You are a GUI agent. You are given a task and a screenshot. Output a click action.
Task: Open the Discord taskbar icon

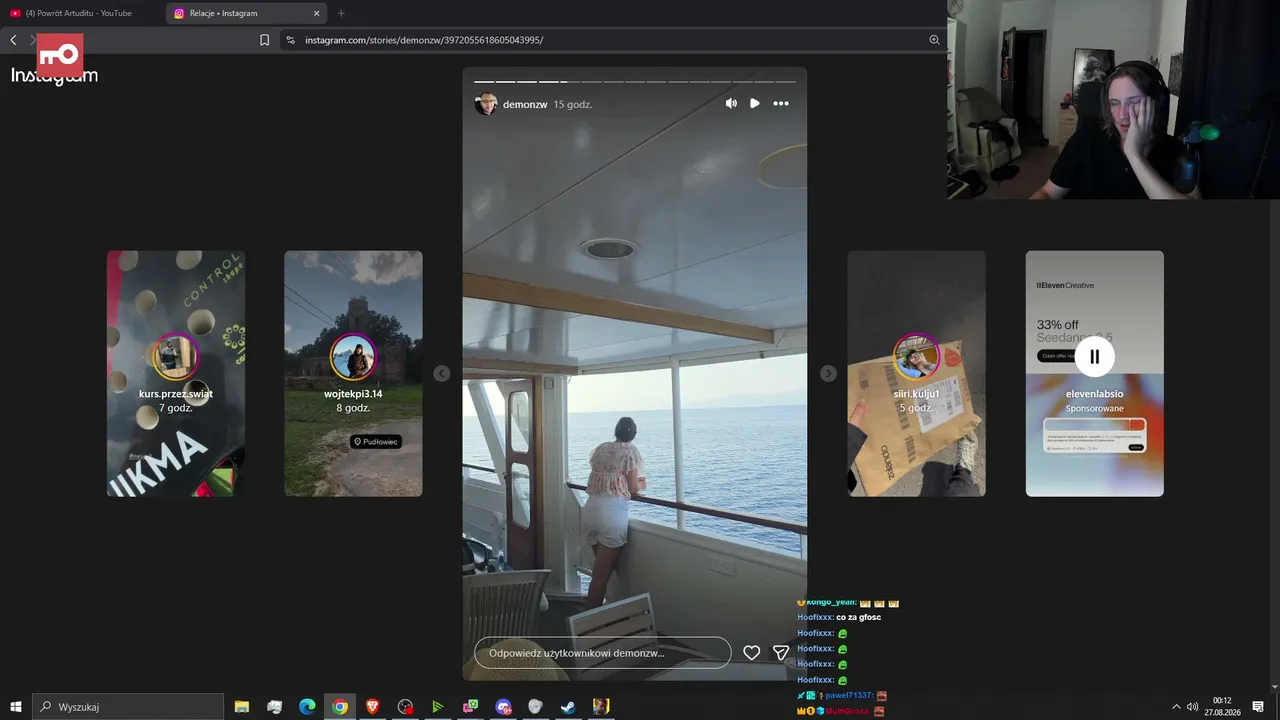point(502,707)
